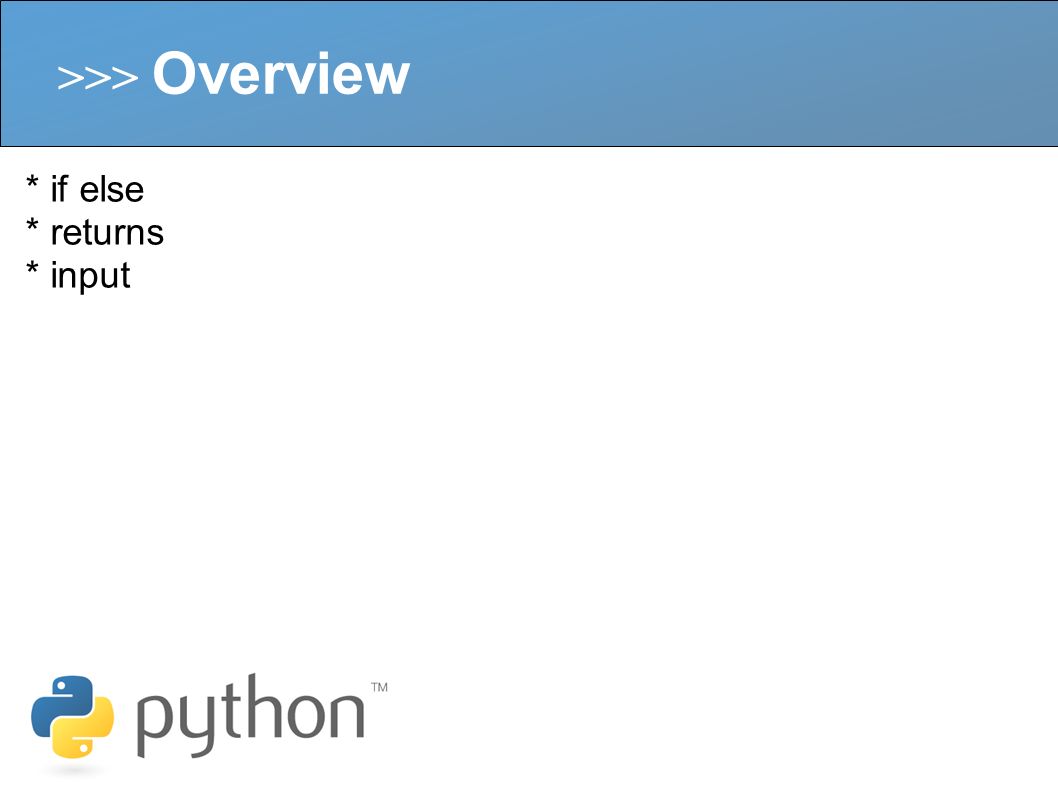The height and width of the screenshot is (793, 1058).
Task: Select the 'returns' bullet text
Action: pos(107,233)
